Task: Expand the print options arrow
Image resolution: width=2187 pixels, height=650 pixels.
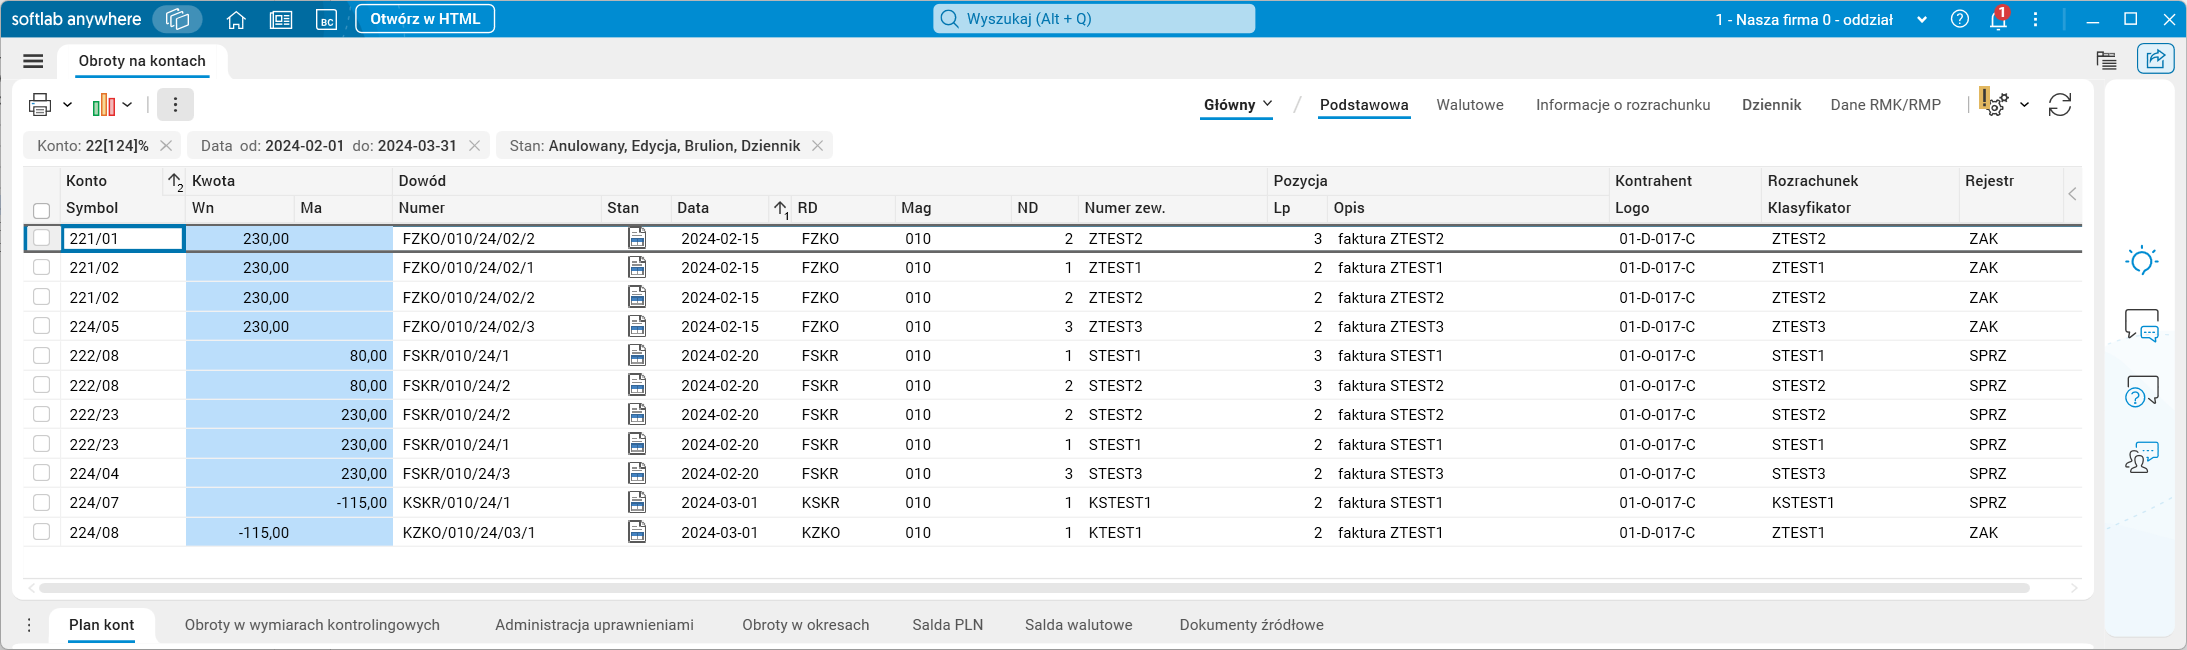Action: [68, 104]
